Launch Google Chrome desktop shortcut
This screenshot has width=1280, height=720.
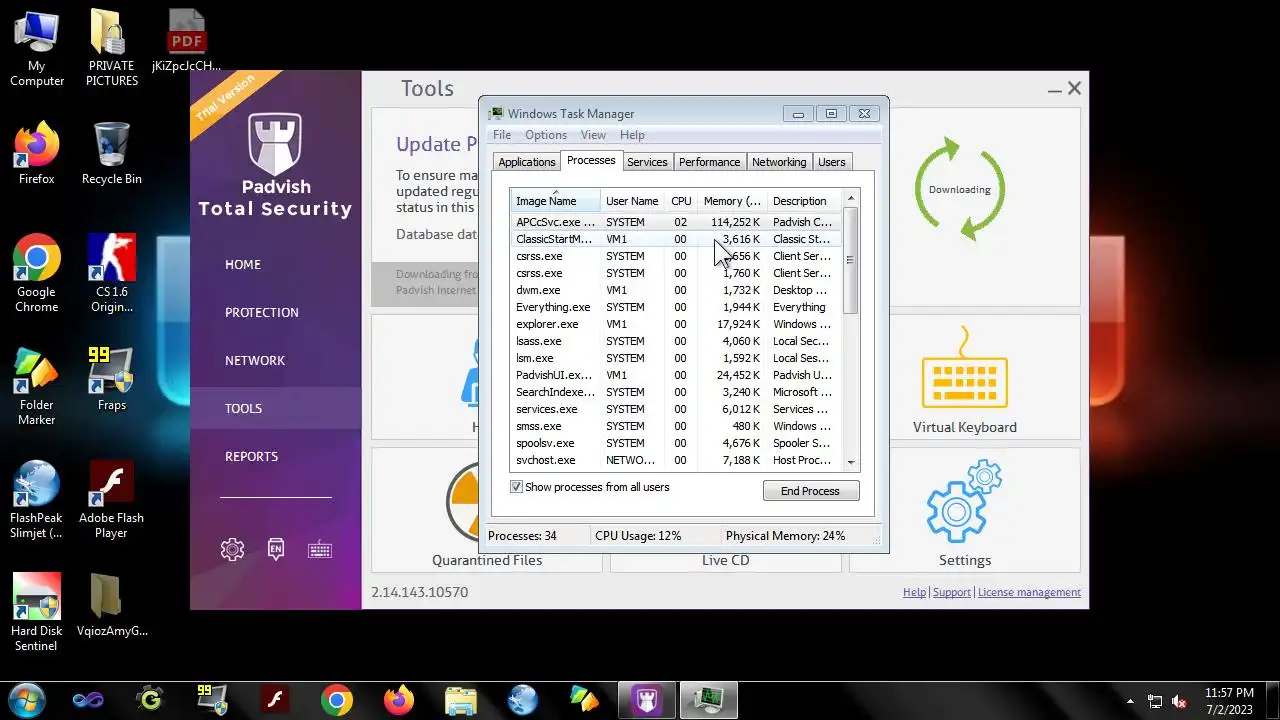point(37,273)
